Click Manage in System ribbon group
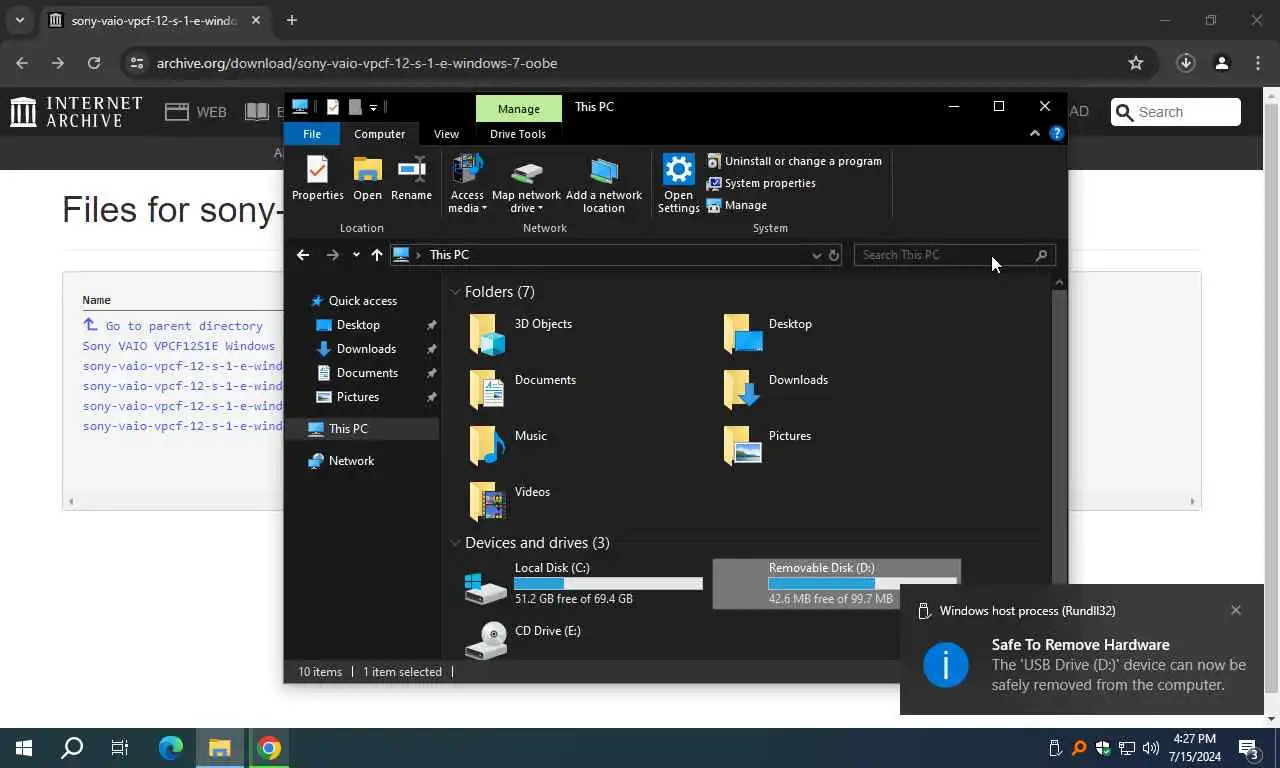Image resolution: width=1280 pixels, height=768 pixels. tap(737, 205)
